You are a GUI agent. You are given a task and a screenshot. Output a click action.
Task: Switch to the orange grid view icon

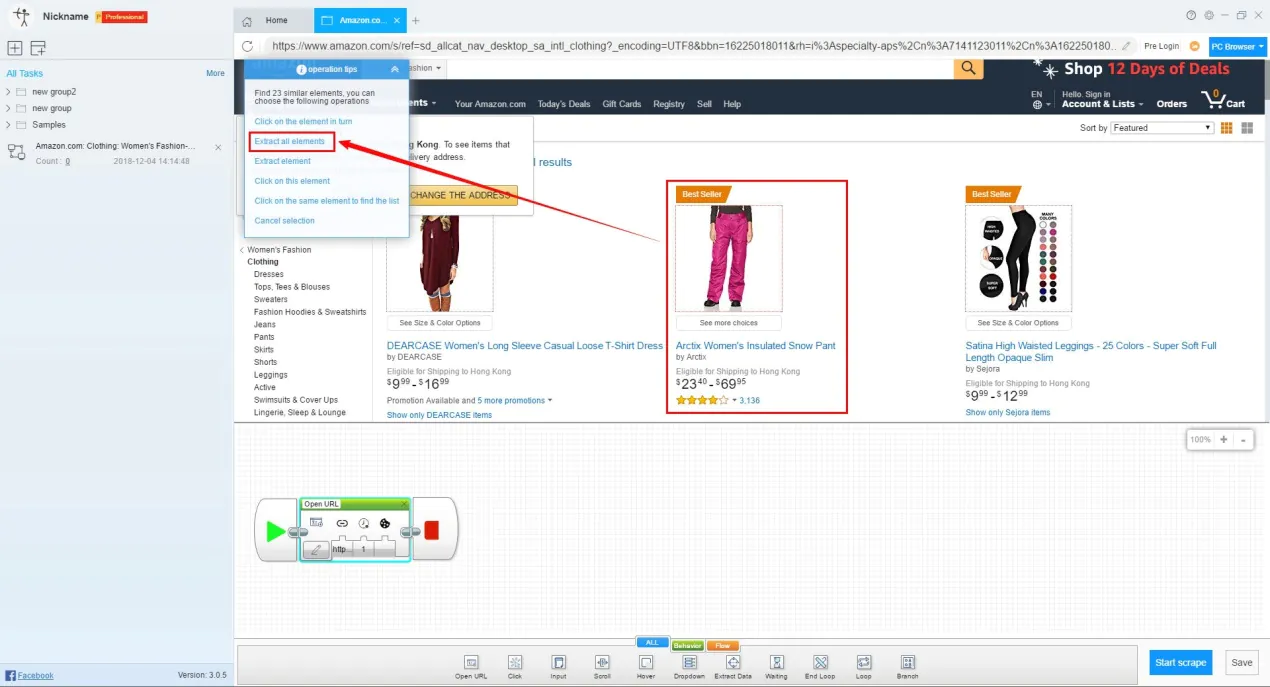1227,128
